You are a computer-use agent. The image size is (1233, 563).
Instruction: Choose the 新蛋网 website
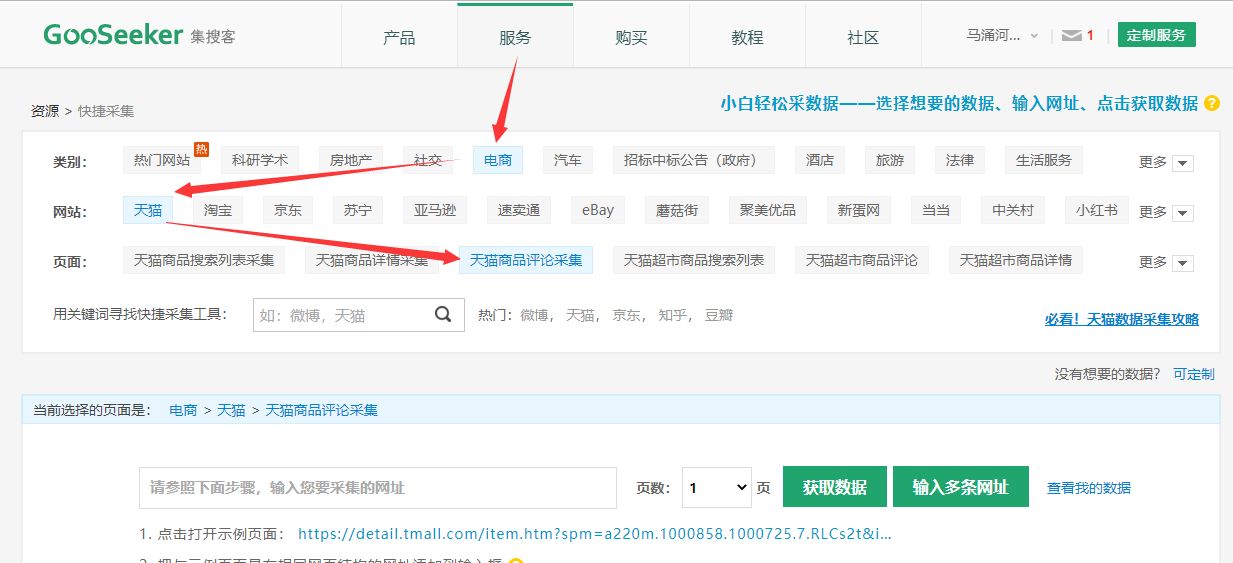point(859,210)
